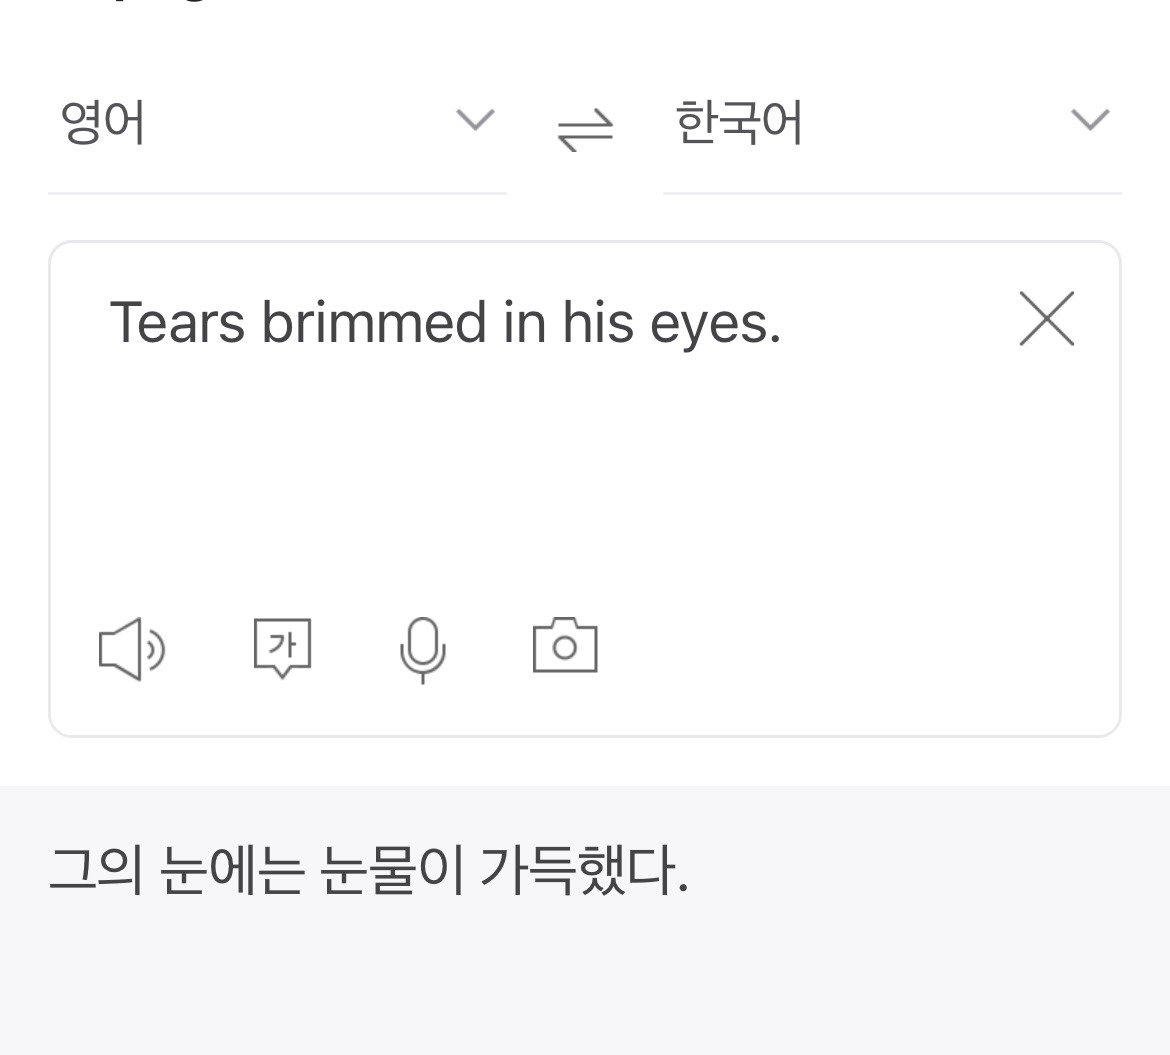The height and width of the screenshot is (1055, 1170).
Task: Open the 영어 source language selector
Action: (x=103, y=123)
